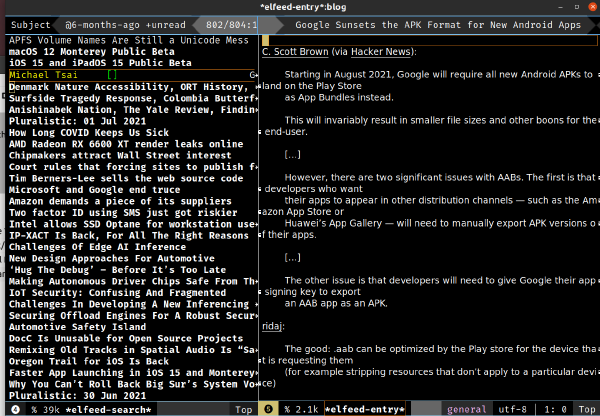Click the yellow cursor block in entry header
Screen dimensions: 600x416
coord(266,41)
